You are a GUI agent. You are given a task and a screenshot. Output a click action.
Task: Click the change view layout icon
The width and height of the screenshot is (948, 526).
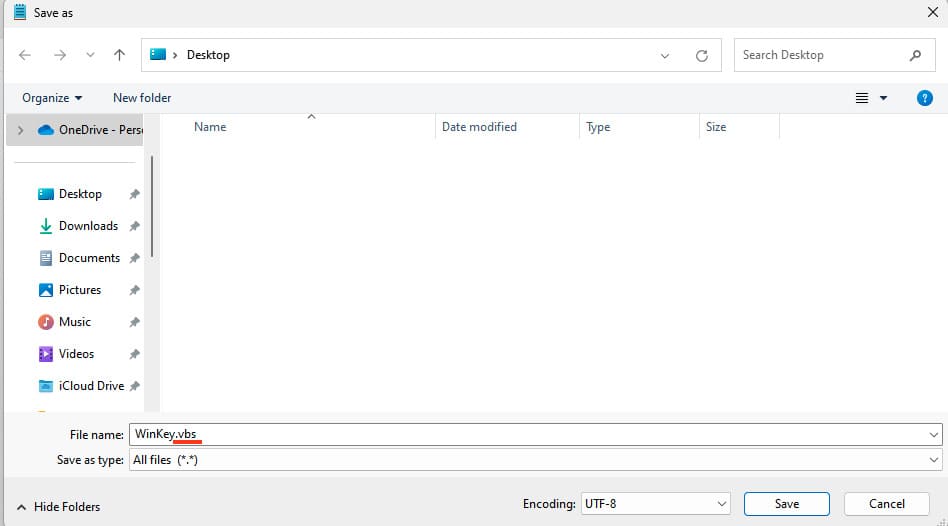(862, 98)
